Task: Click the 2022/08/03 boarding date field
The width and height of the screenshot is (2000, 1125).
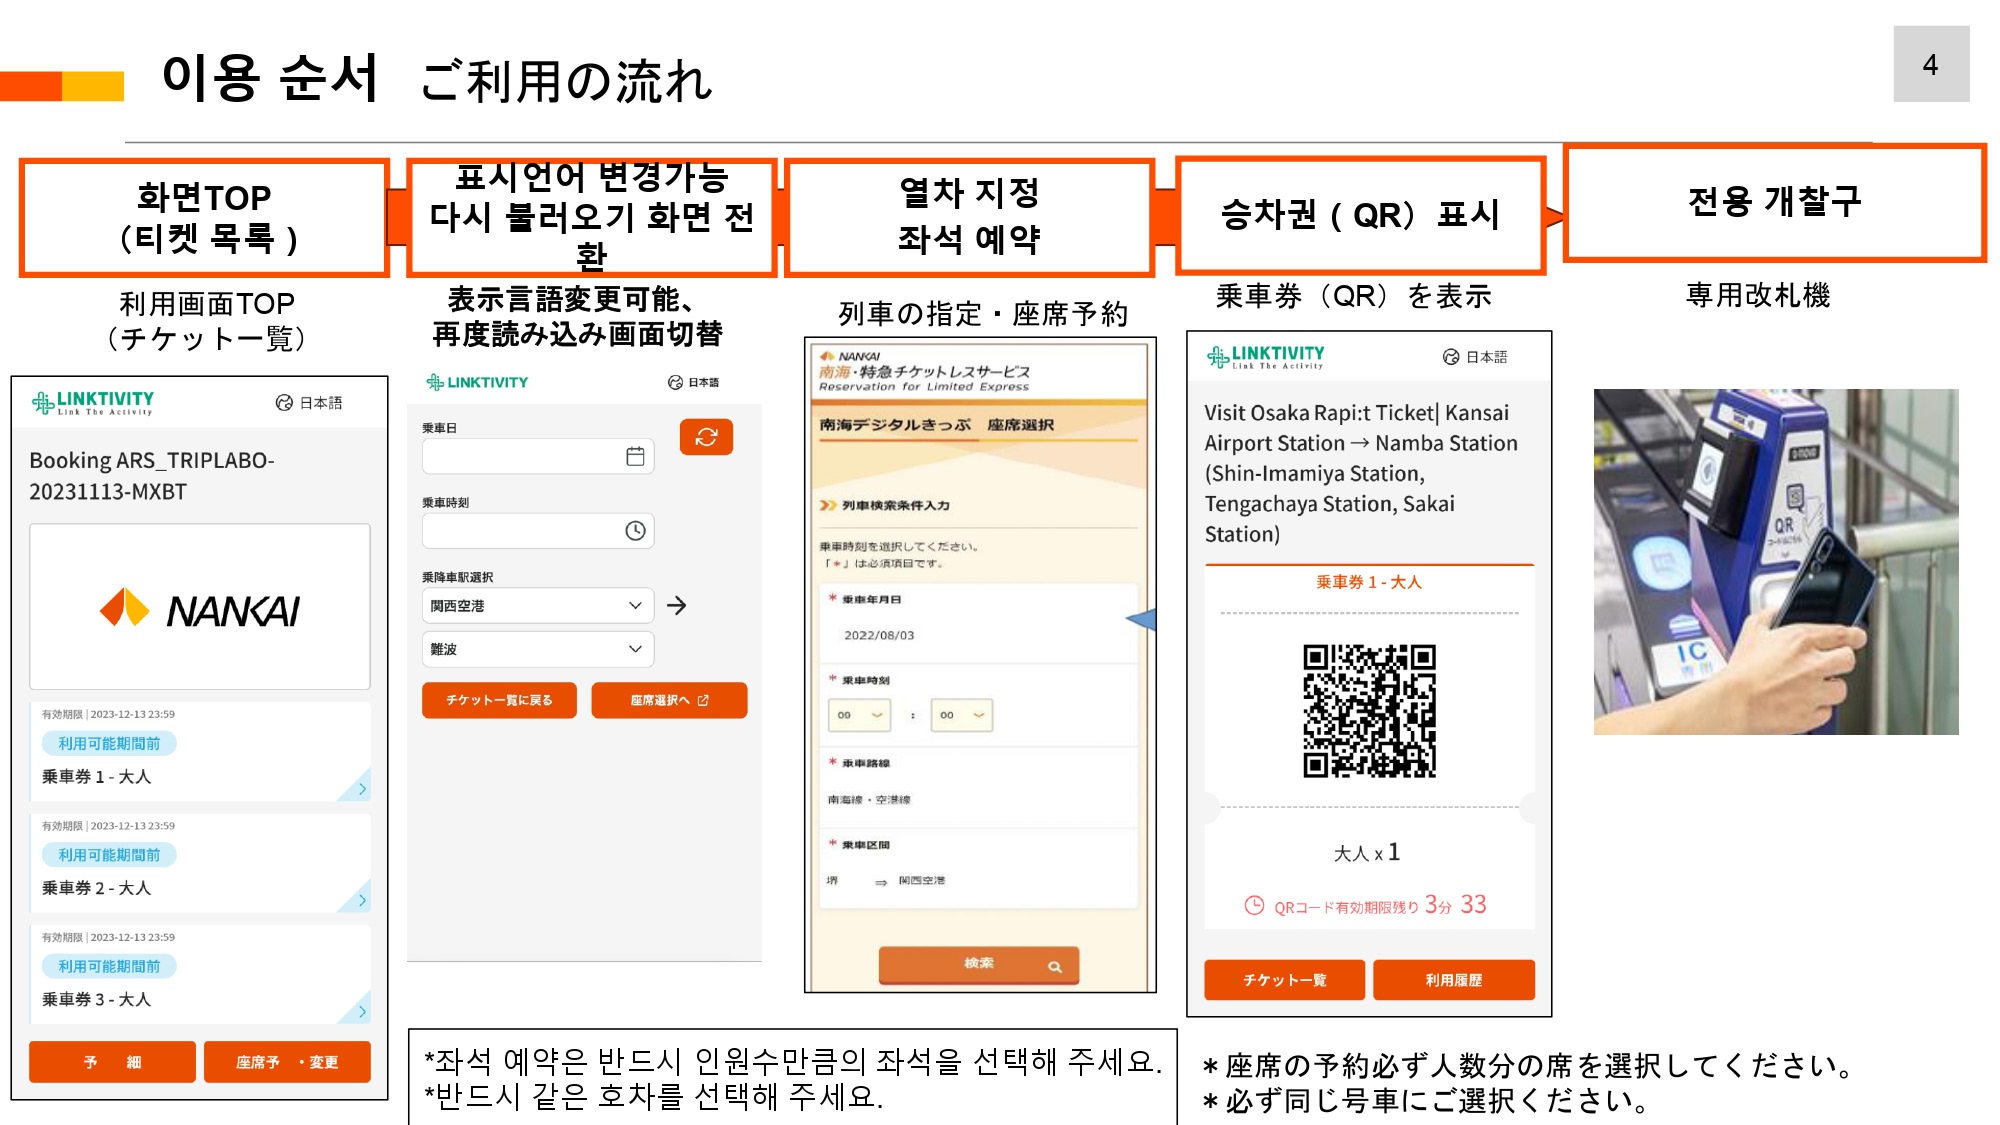Action: 879,635
